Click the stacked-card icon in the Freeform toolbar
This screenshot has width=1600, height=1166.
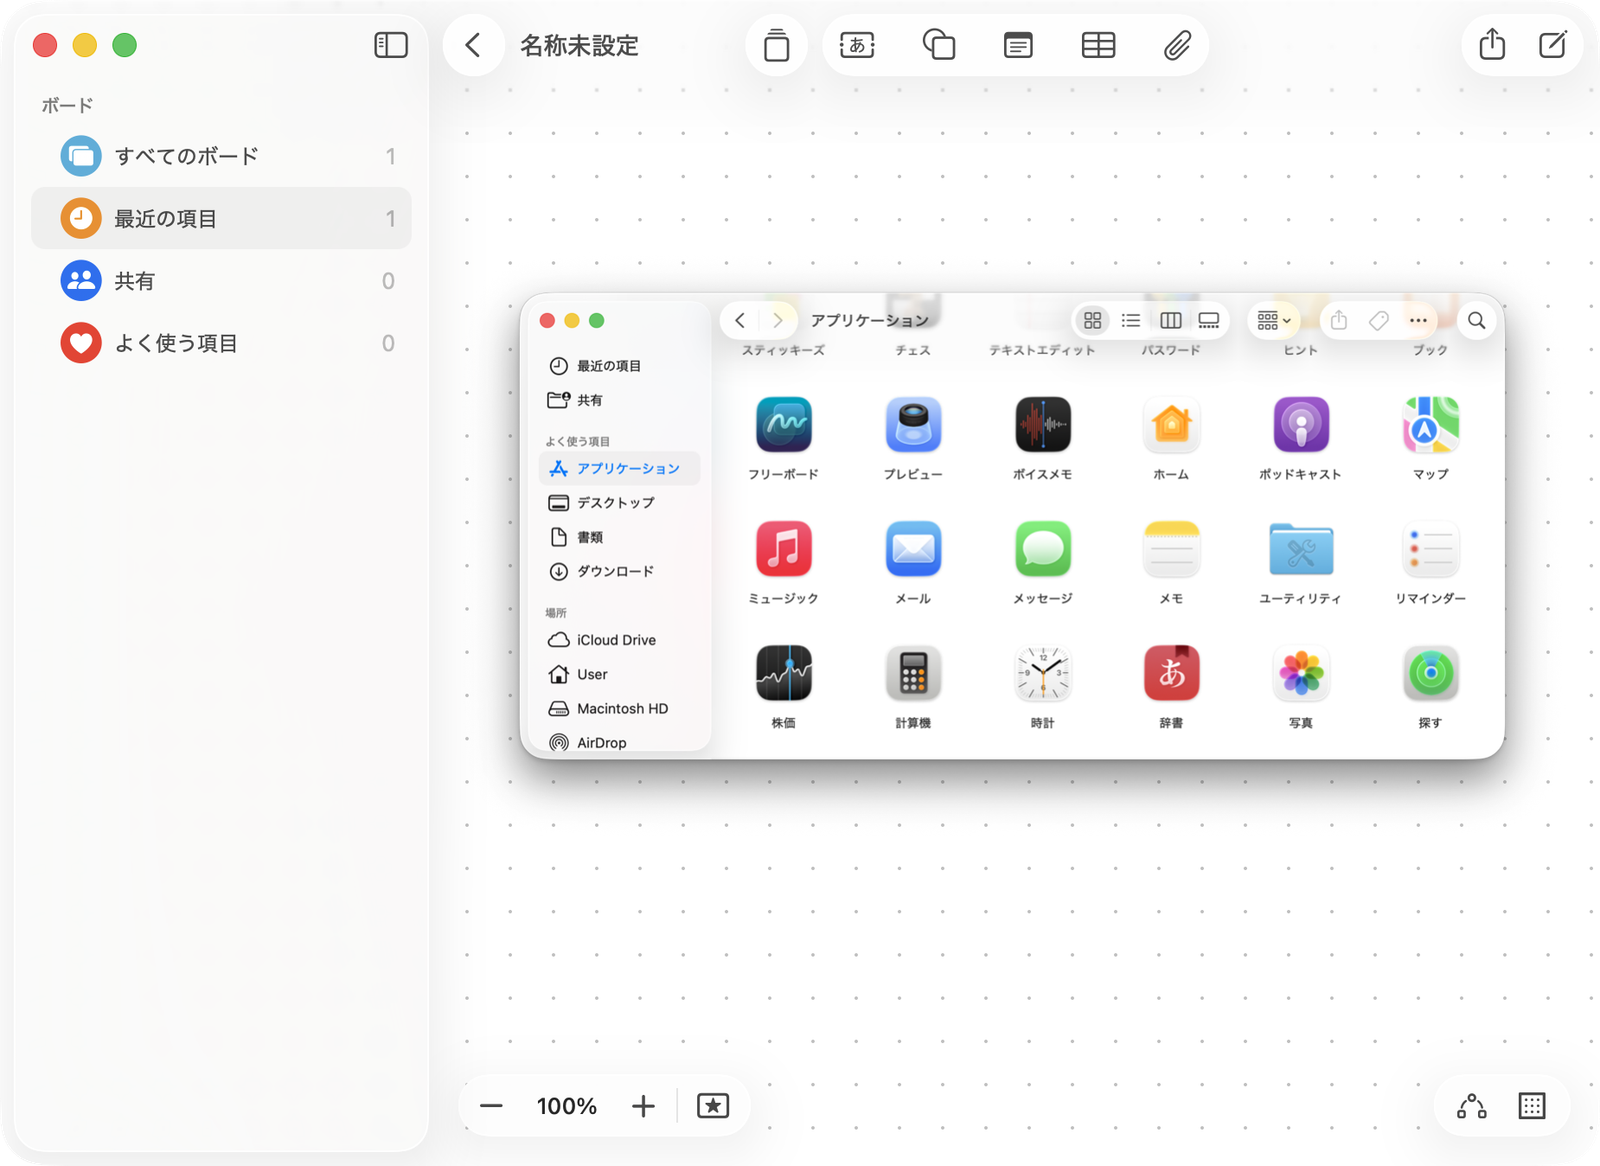pyautogui.click(x=777, y=45)
